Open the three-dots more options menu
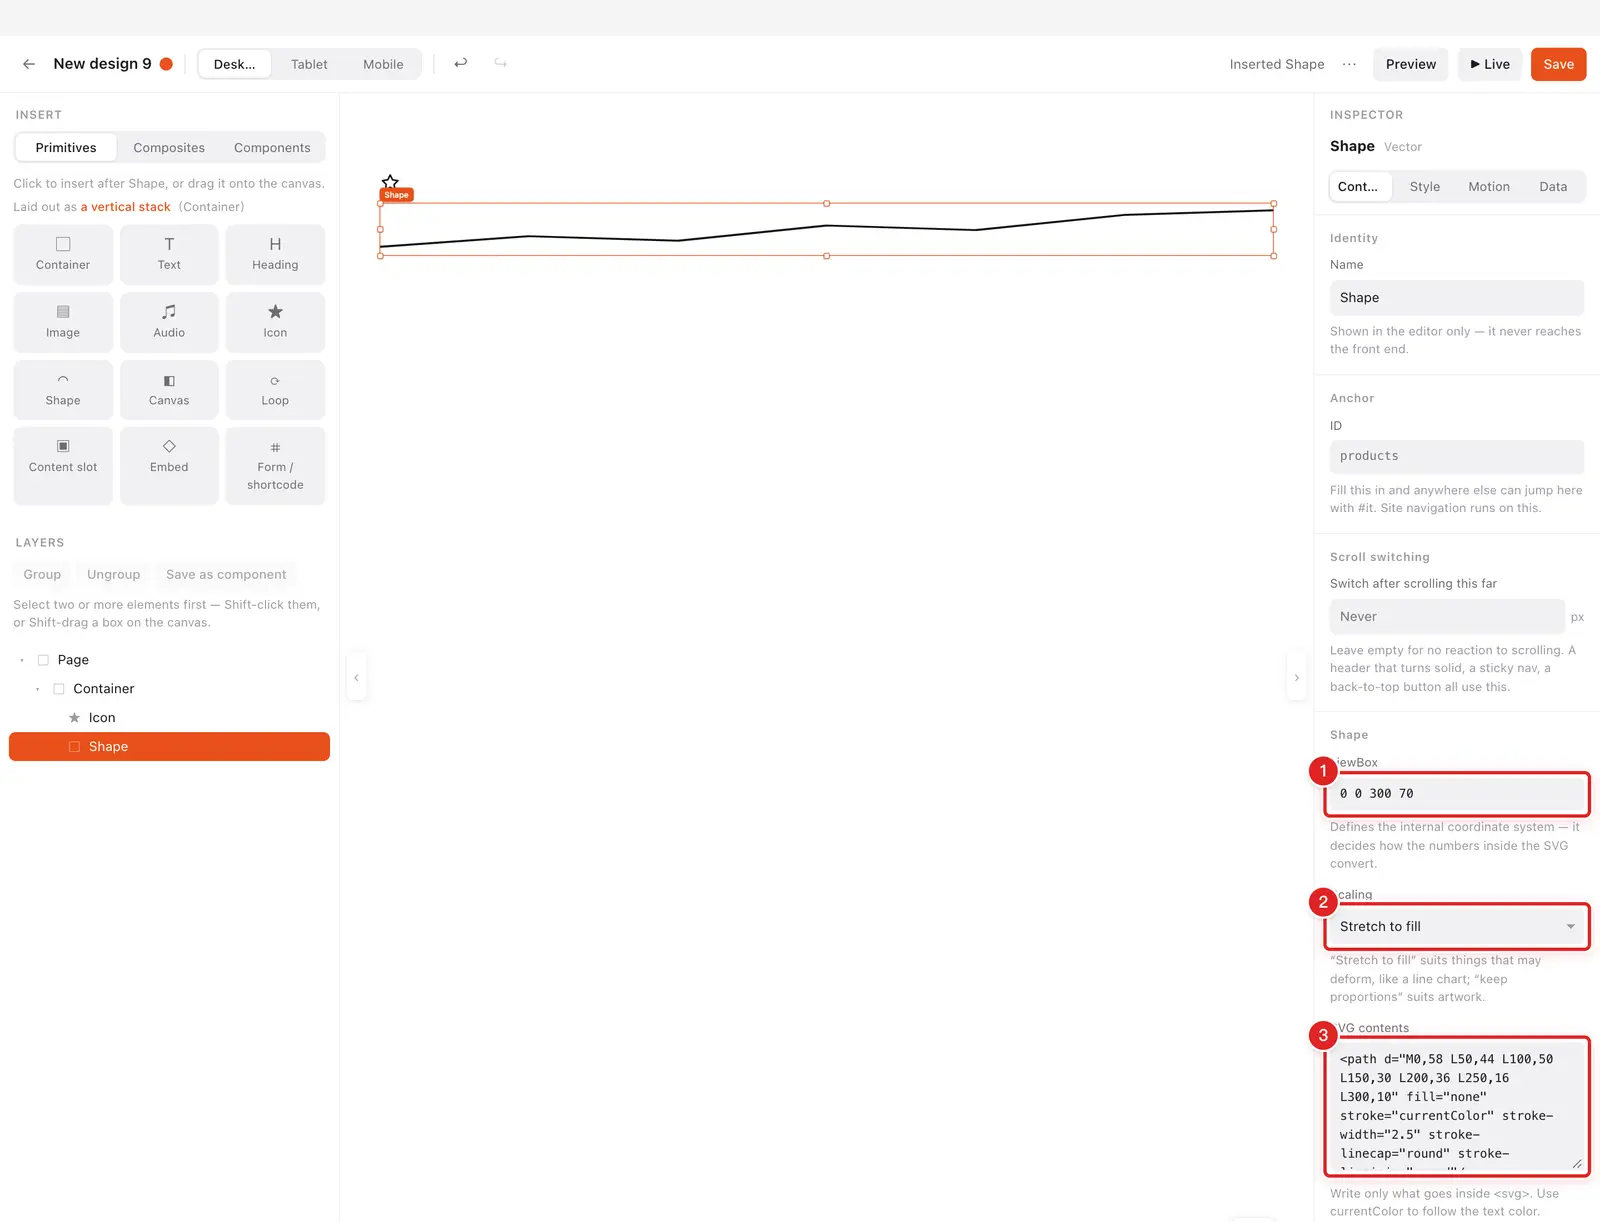1600x1222 pixels. [x=1349, y=64]
